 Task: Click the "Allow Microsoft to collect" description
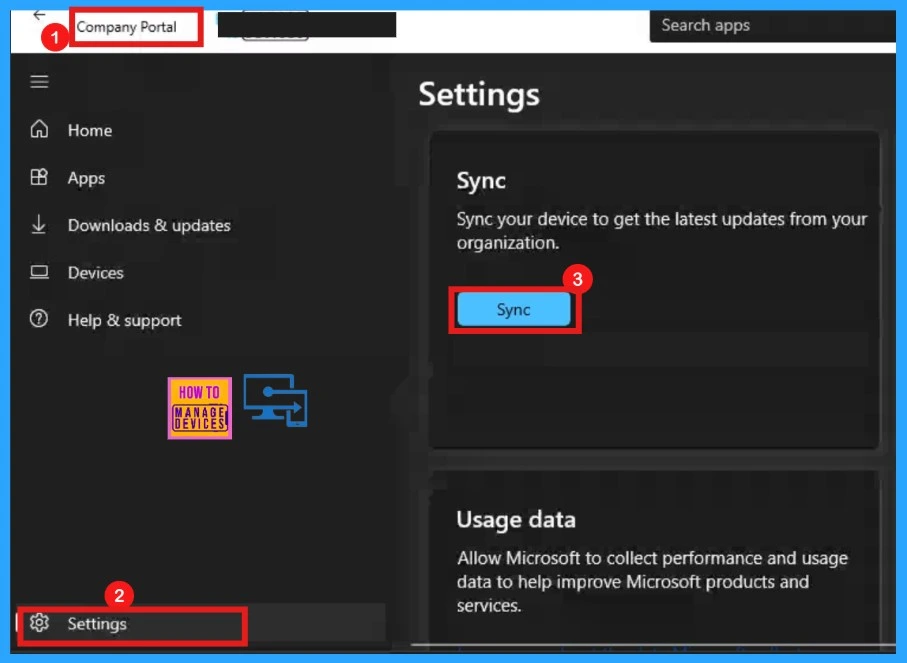click(x=652, y=581)
